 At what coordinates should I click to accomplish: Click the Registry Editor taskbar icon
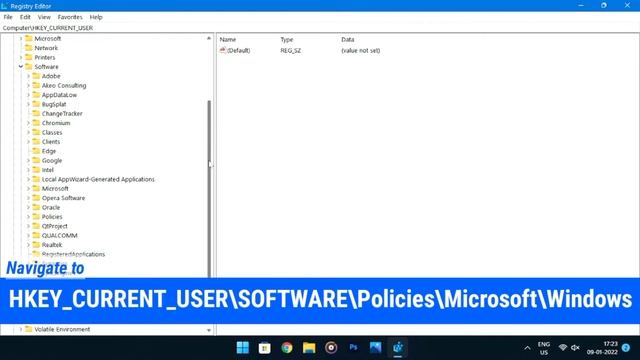[398, 348]
